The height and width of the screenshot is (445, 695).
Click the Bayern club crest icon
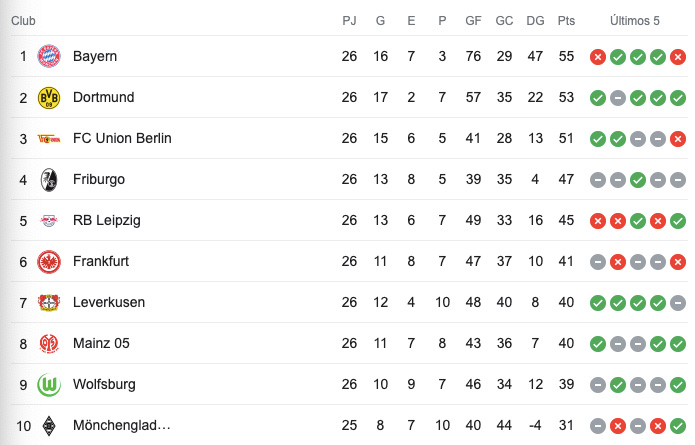[x=48, y=56]
